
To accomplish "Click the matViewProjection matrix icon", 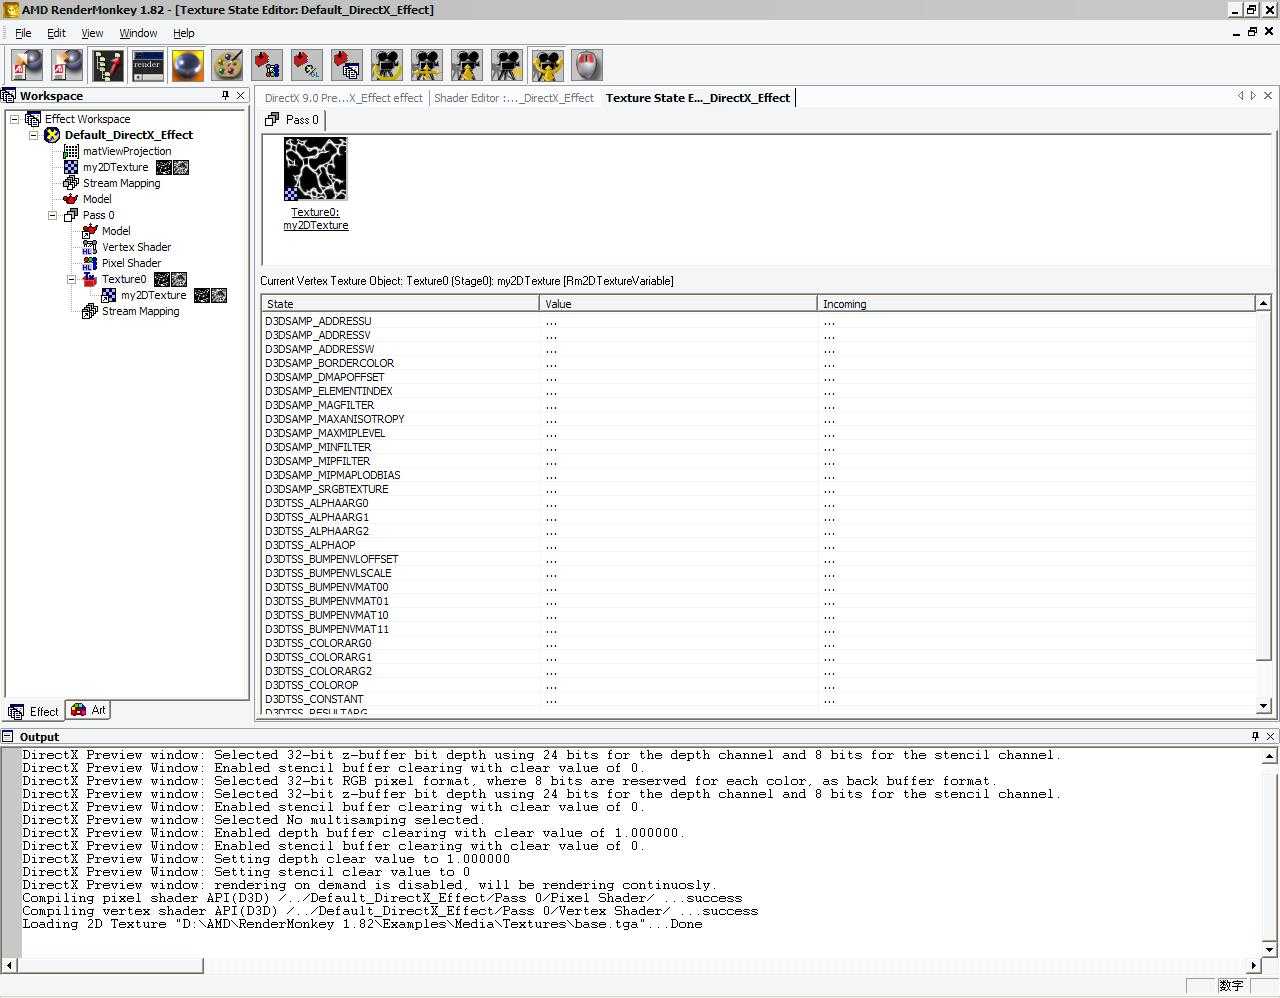I will pos(71,151).
